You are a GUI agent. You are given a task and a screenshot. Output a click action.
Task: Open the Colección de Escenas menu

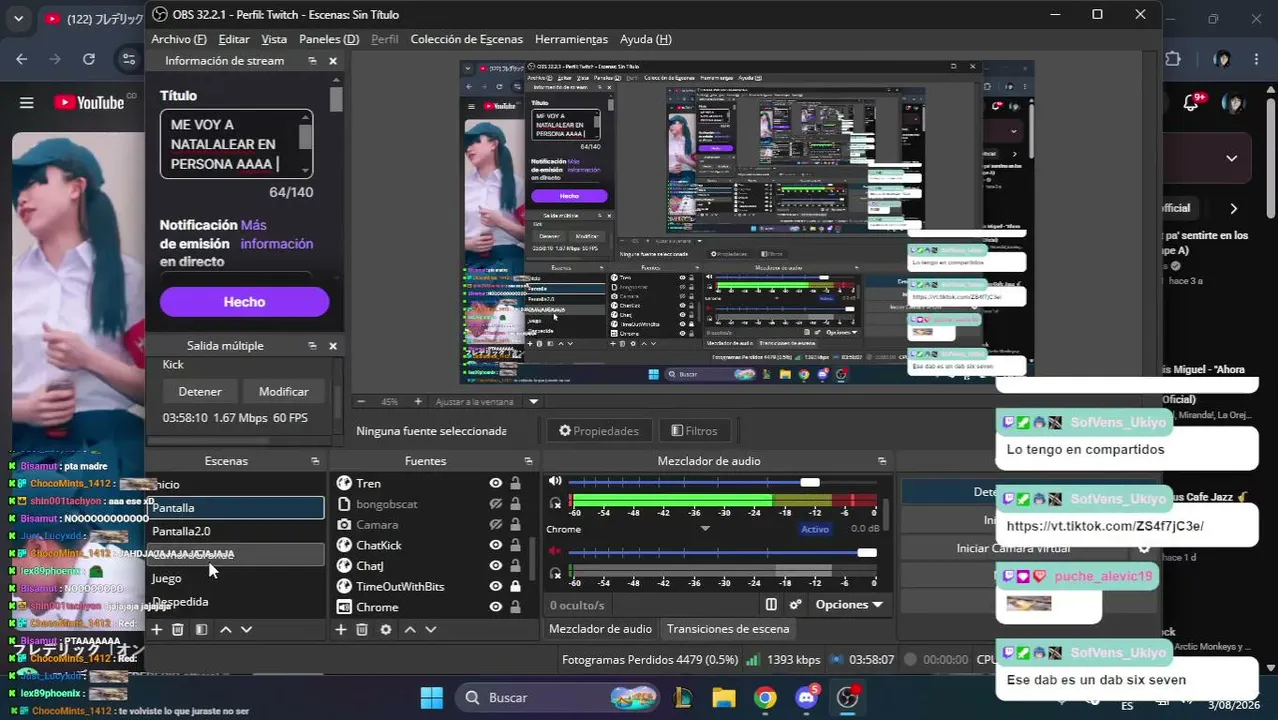(466, 39)
